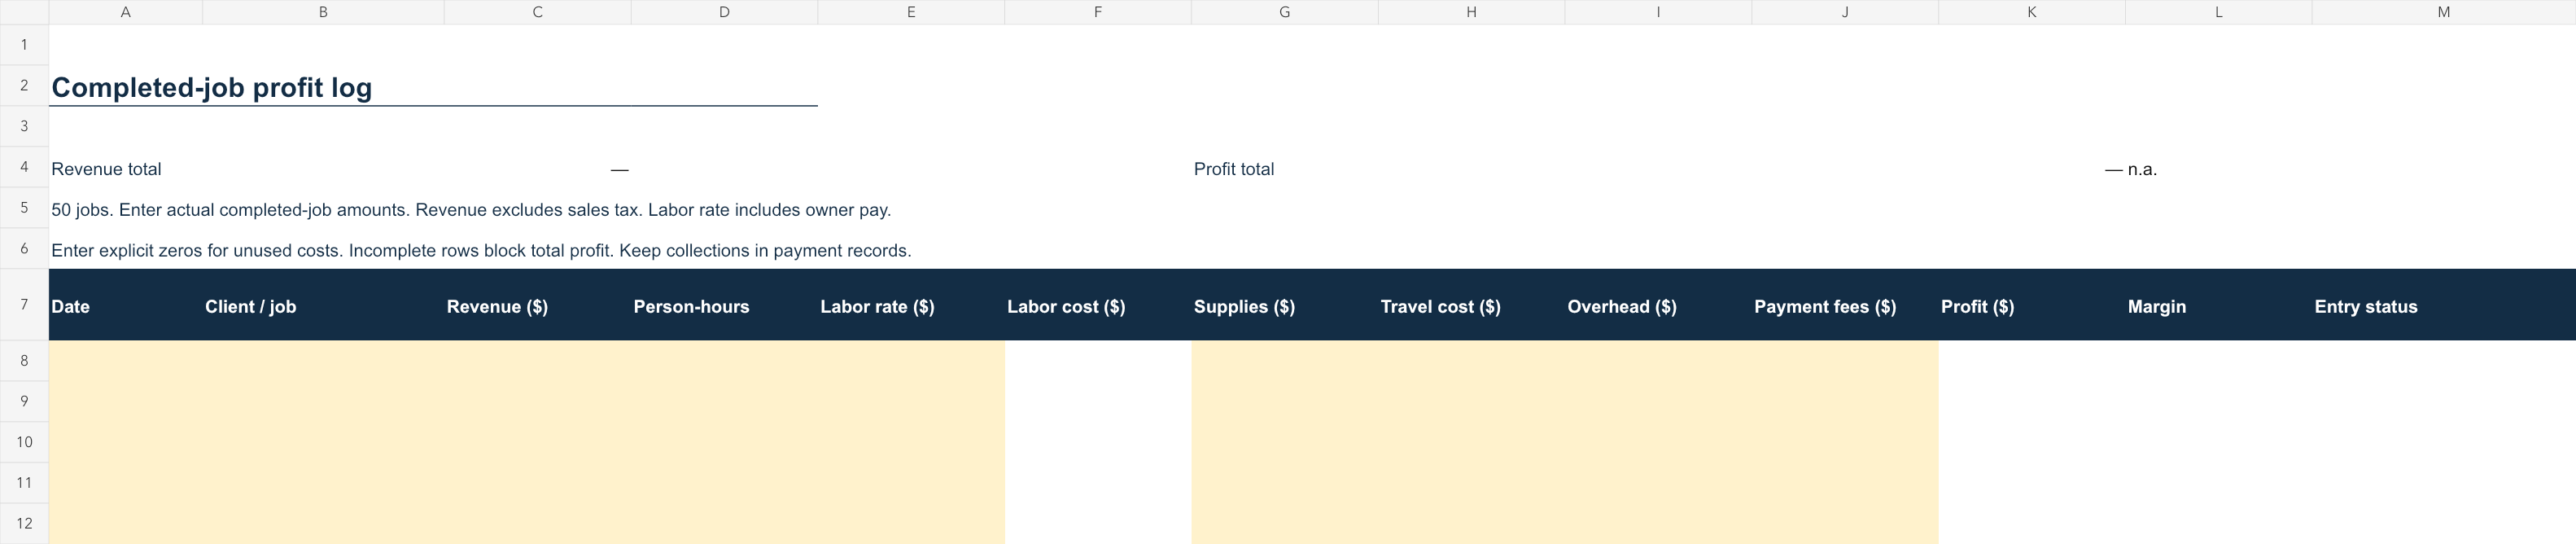
Task: Select the Travel cost ($) header cell
Action: [x=1472, y=306]
